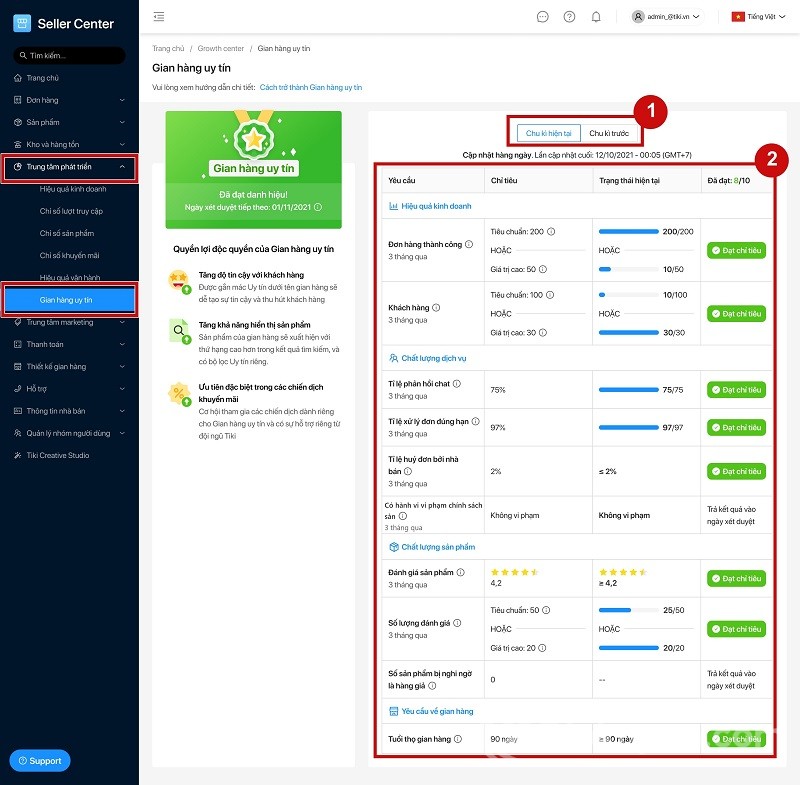The image size is (800, 785).
Task: Click the info icon next to Đơn hàng thành công
Action: pos(469,244)
